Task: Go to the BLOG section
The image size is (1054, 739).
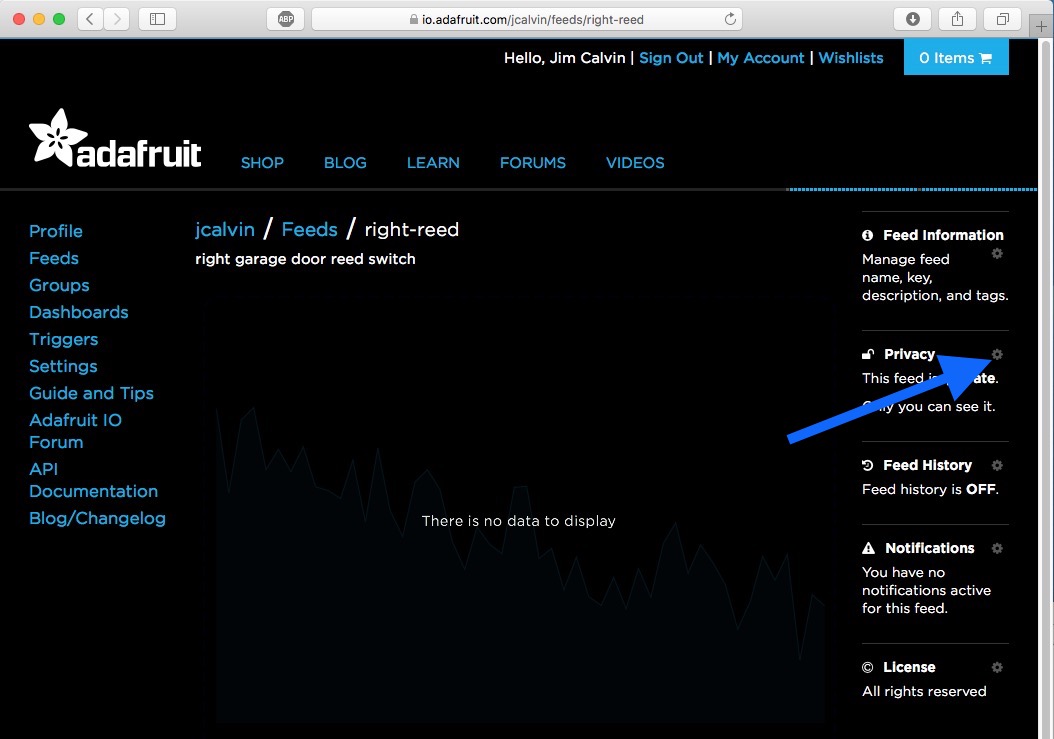Action: click(x=346, y=163)
